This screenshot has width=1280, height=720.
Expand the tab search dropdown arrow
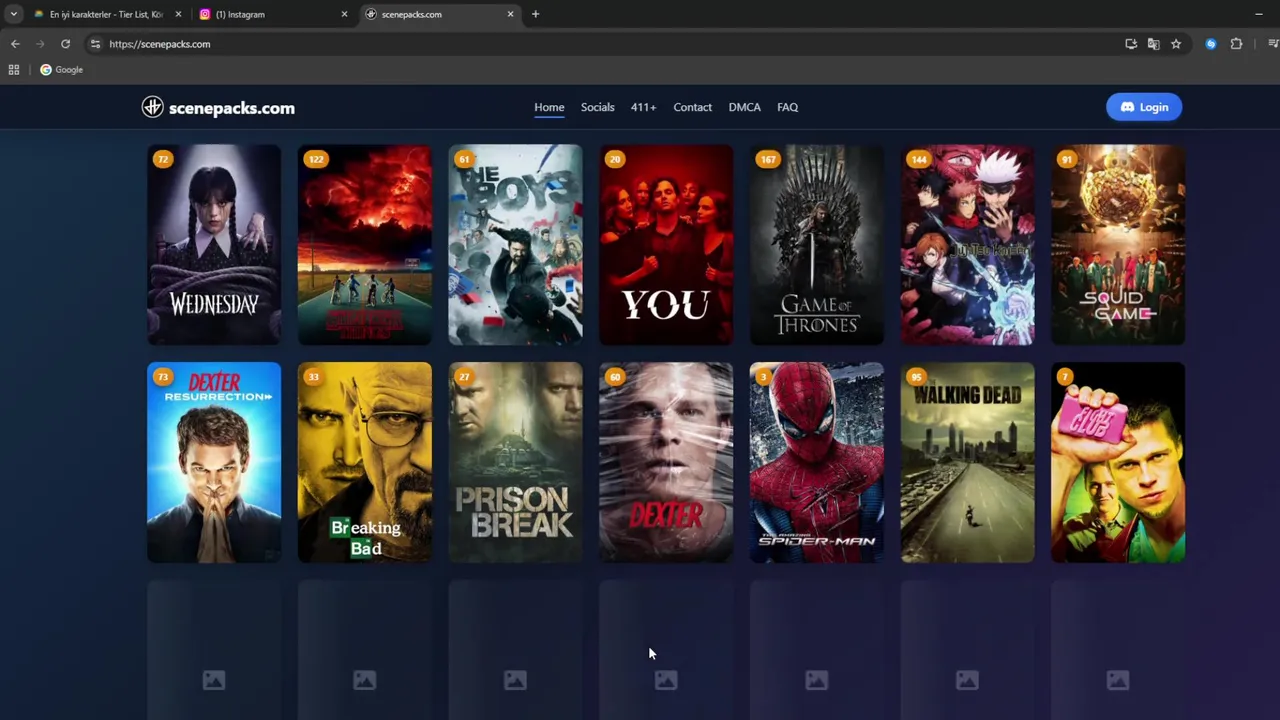(13, 14)
